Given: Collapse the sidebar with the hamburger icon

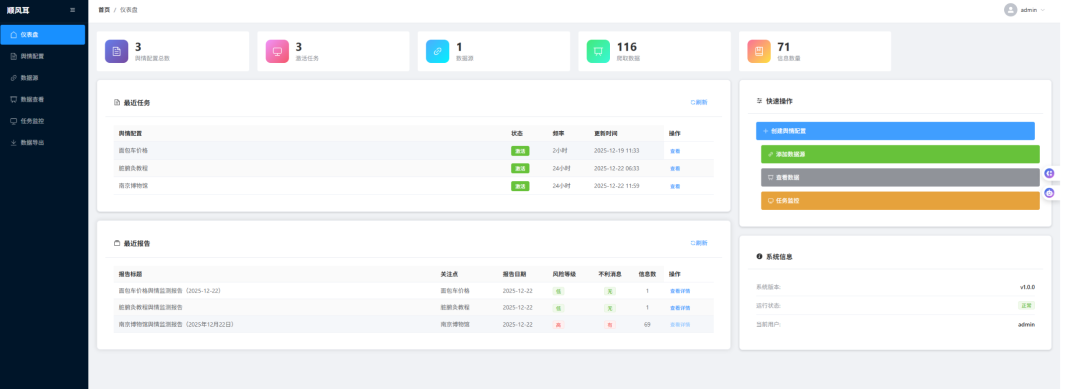Looking at the screenshot, I should (x=73, y=10).
